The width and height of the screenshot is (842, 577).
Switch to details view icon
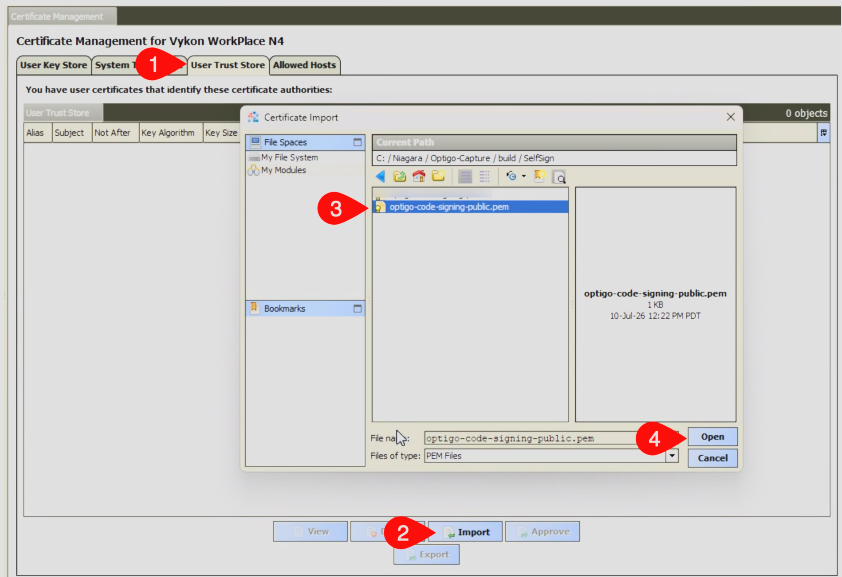484,176
